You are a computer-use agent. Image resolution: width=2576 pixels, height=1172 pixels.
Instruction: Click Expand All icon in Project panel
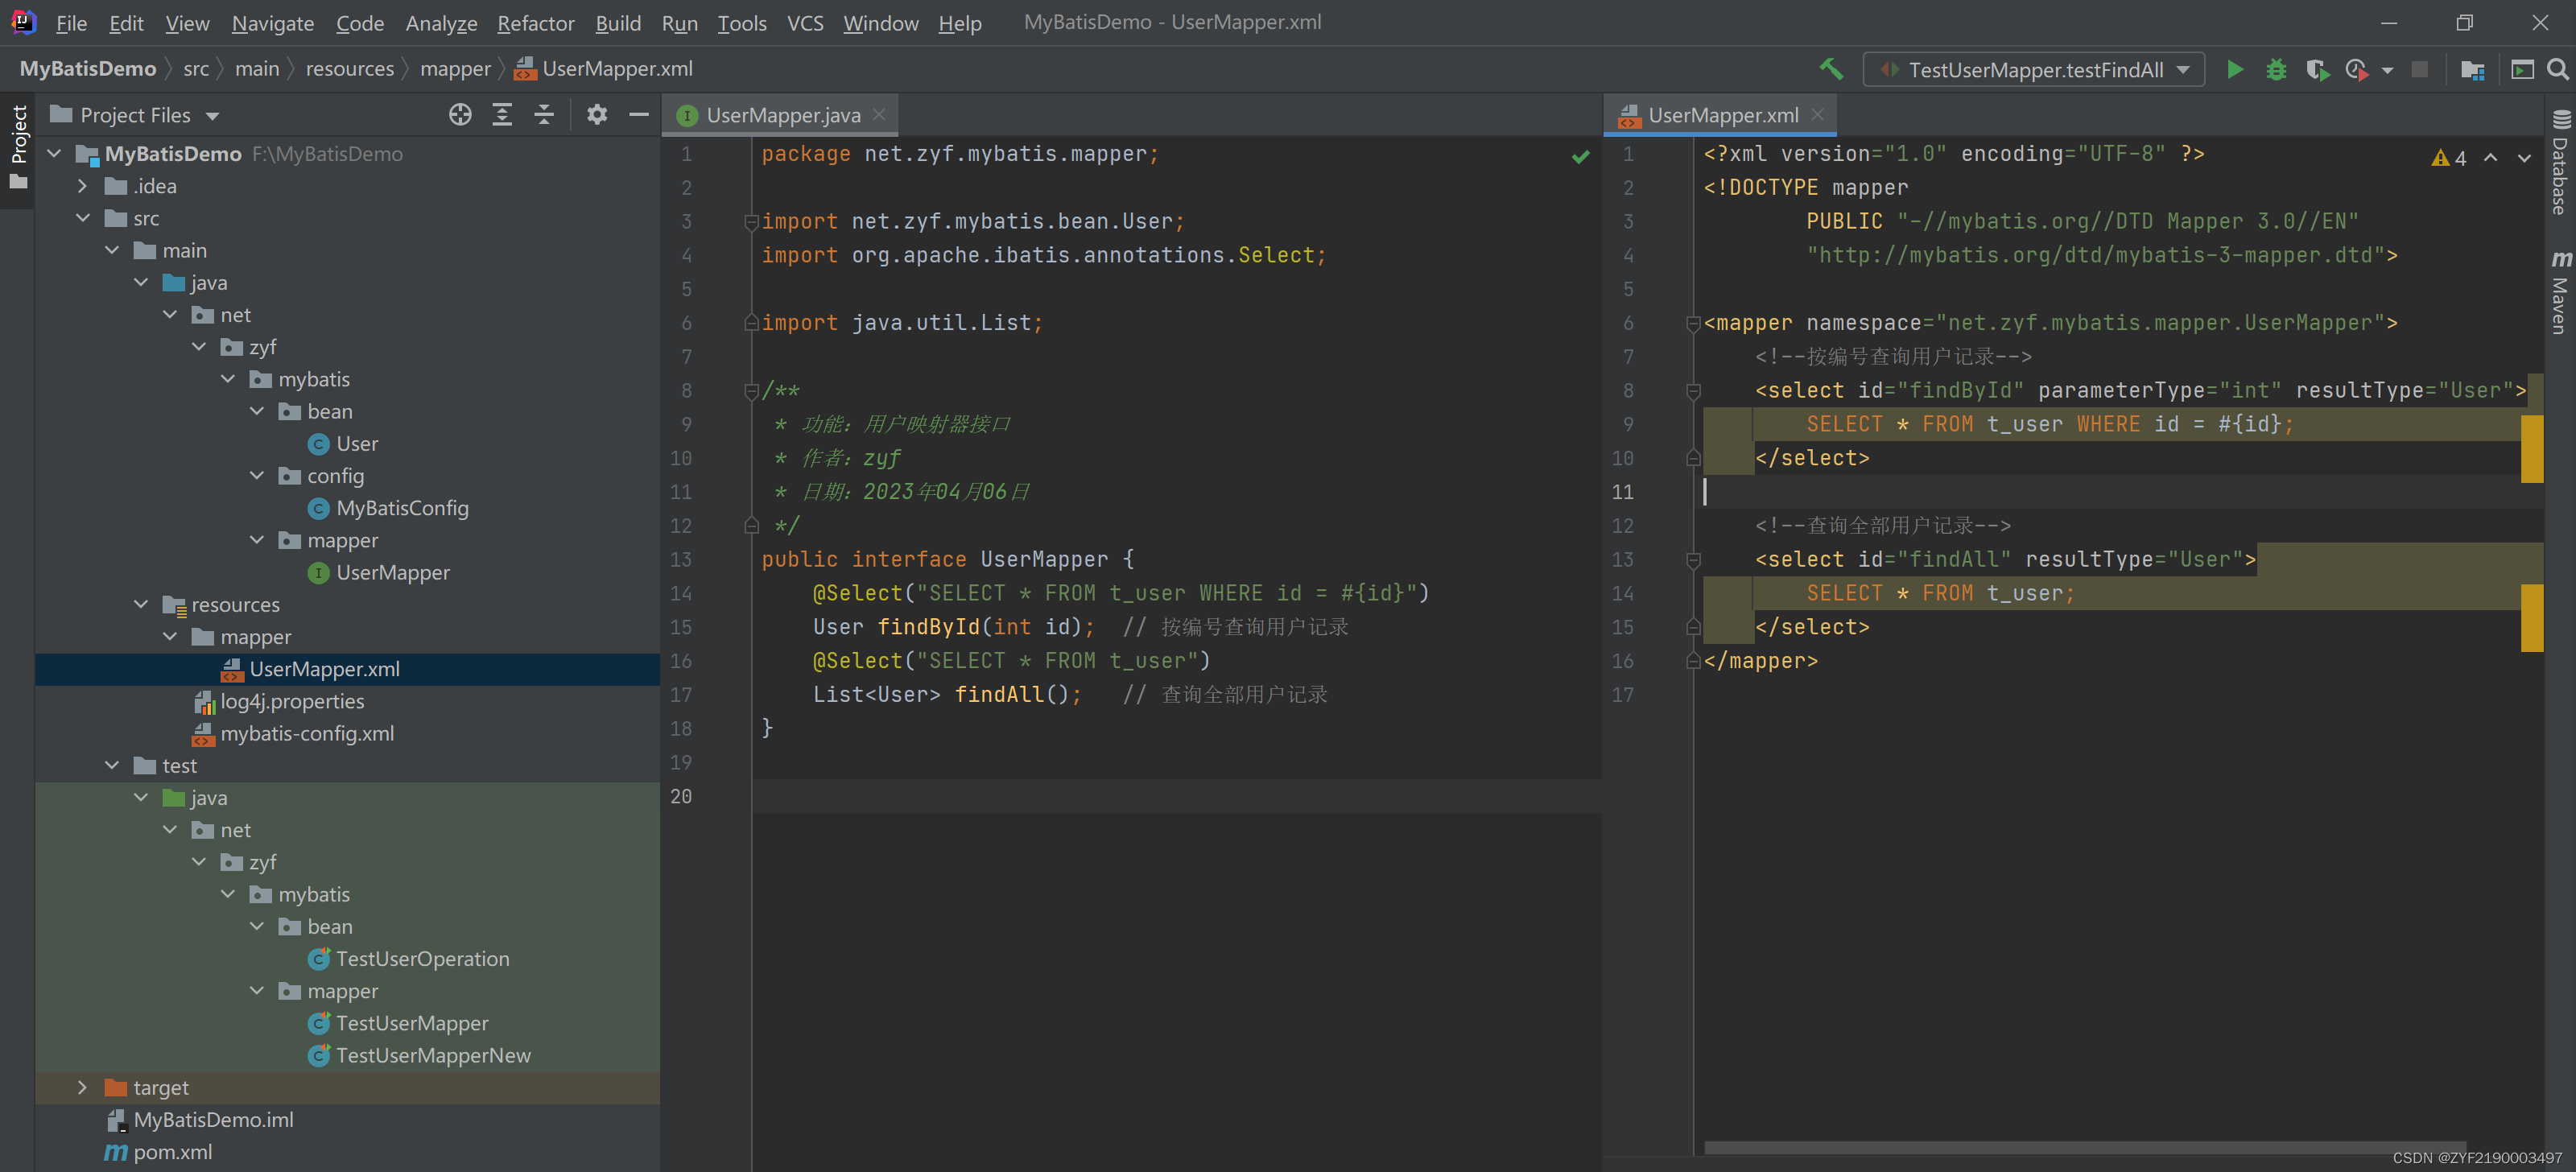tap(502, 115)
